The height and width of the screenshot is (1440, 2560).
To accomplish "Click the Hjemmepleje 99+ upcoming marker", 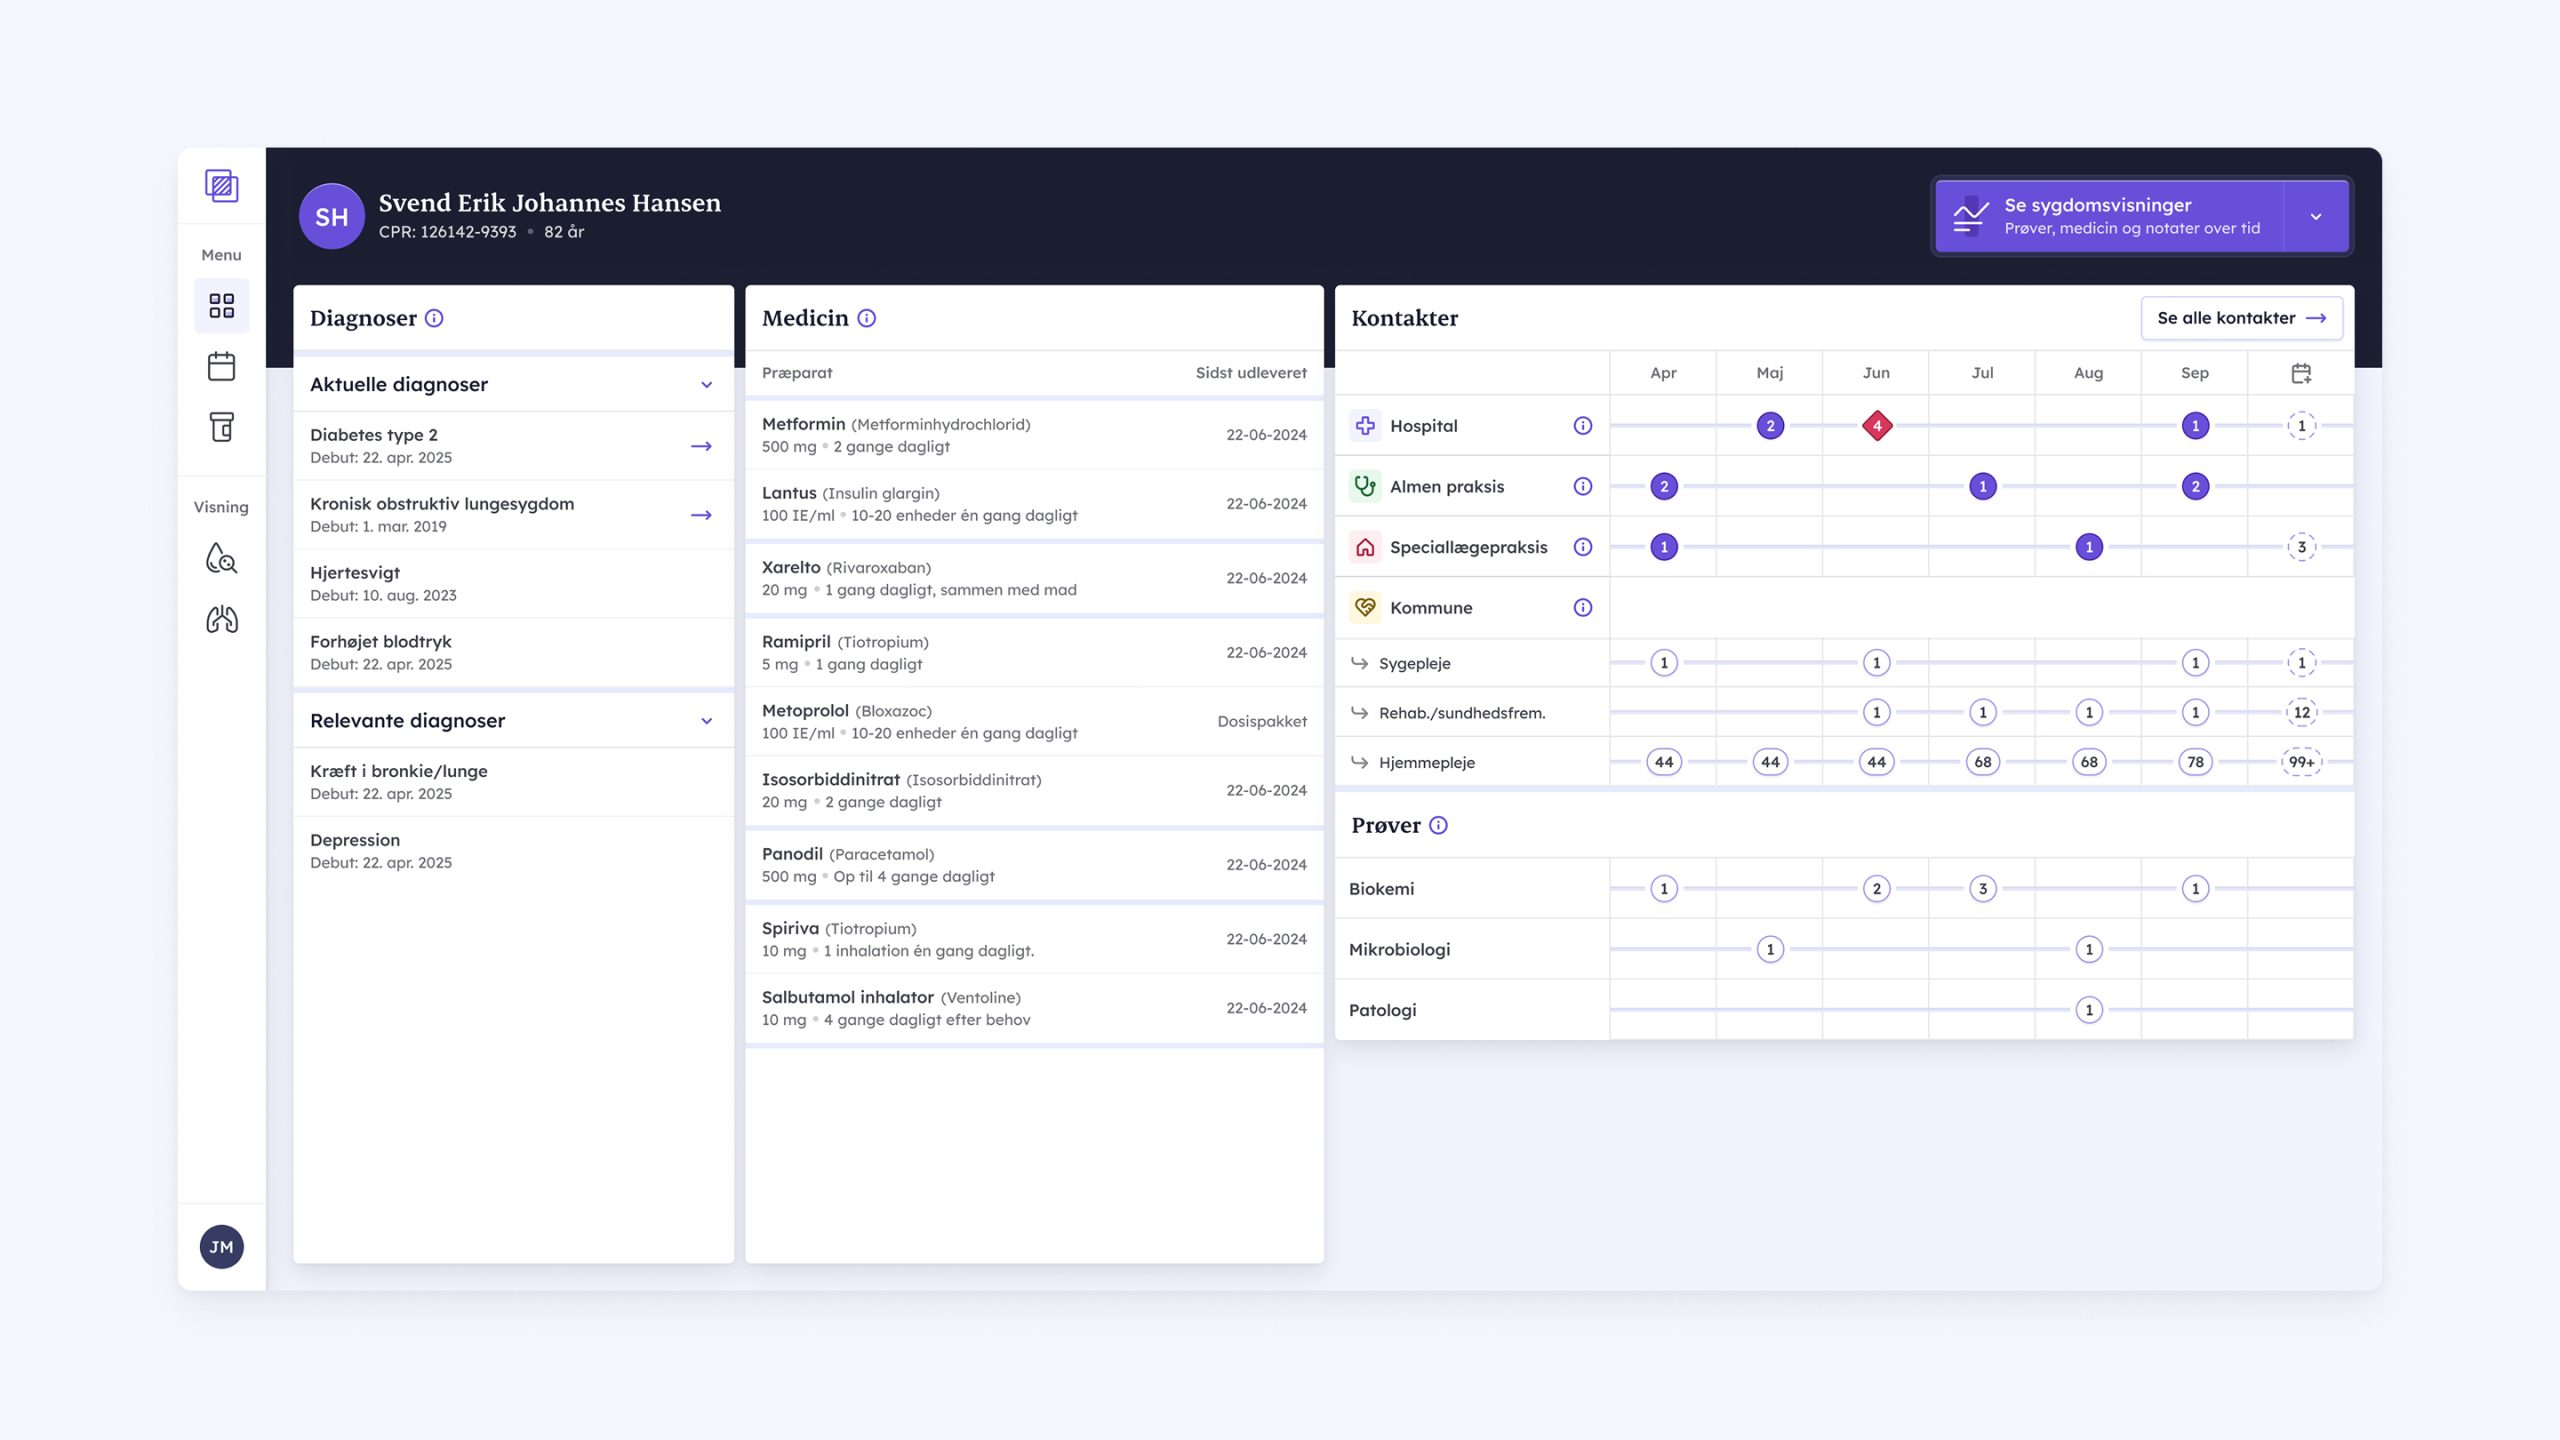I will (2301, 762).
